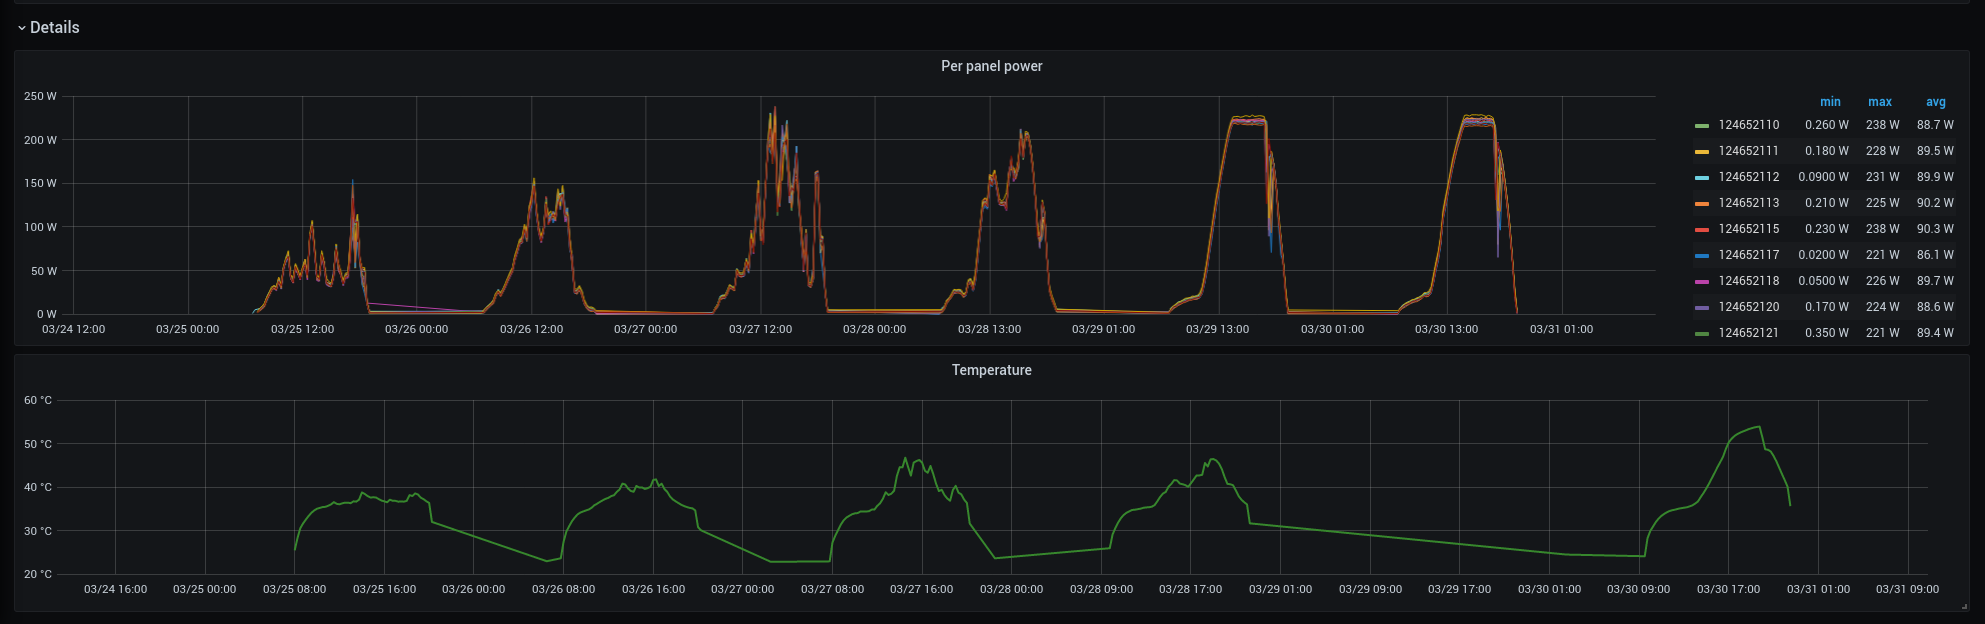The width and height of the screenshot is (1985, 624).
Task: Open color picker for 124652118 magenta swatch
Action: [x=1702, y=282]
